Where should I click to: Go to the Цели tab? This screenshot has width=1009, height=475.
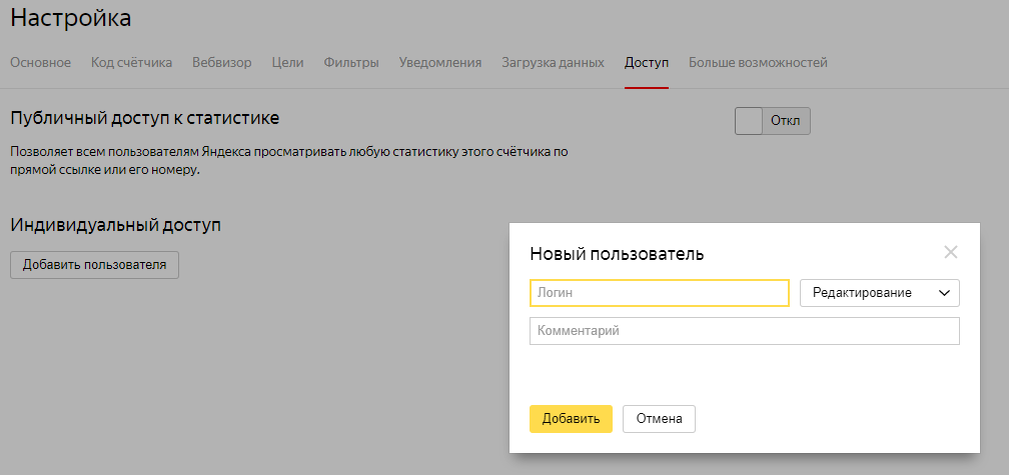pyautogui.click(x=288, y=62)
